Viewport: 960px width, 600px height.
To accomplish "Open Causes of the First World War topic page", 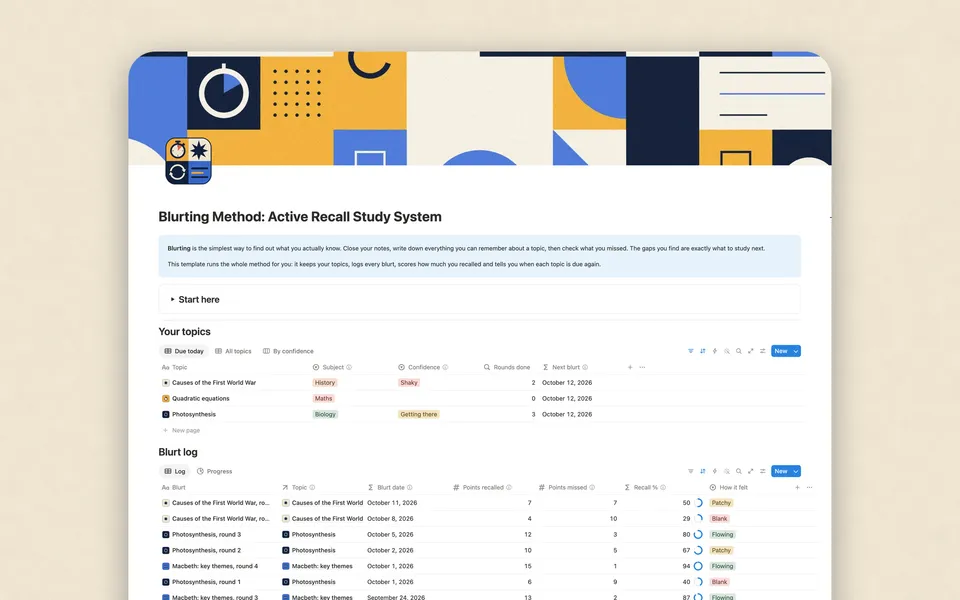I will click(214, 383).
